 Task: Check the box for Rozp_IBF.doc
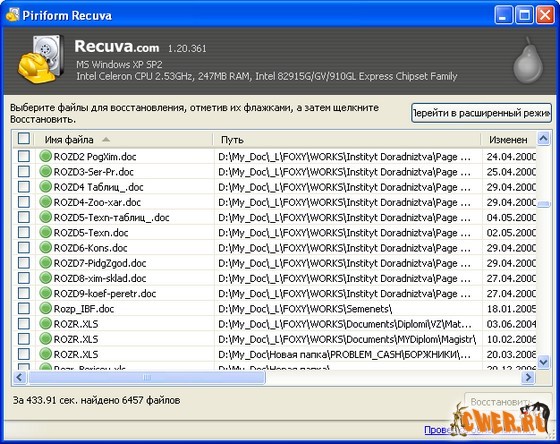point(24,308)
